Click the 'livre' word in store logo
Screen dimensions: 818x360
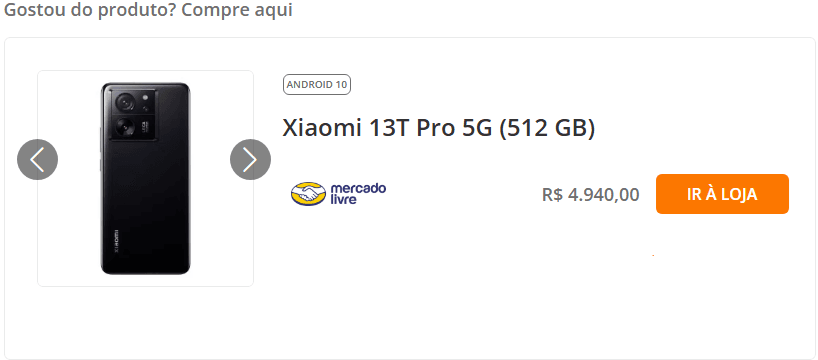pyautogui.click(x=344, y=199)
